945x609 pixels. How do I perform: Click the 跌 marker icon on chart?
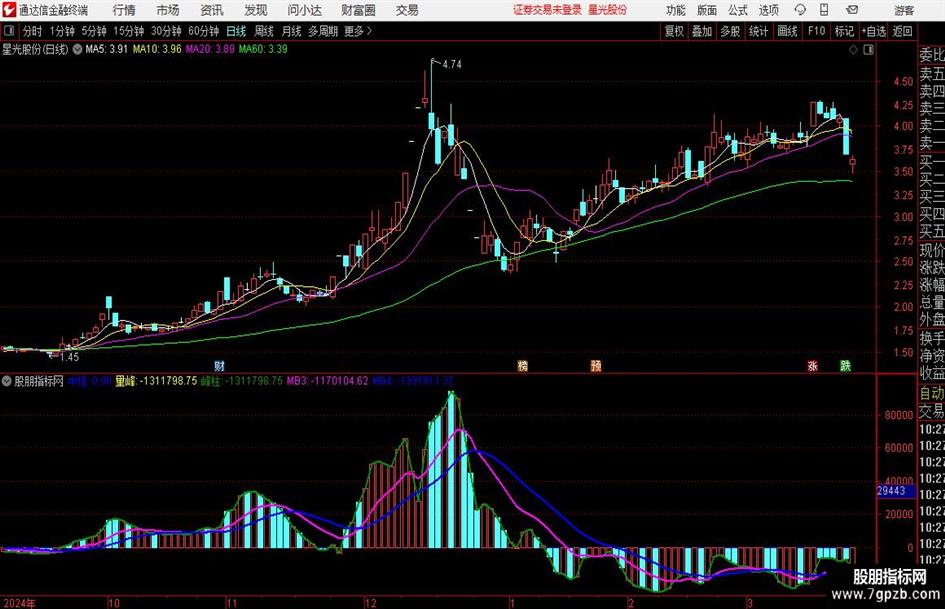[x=846, y=366]
